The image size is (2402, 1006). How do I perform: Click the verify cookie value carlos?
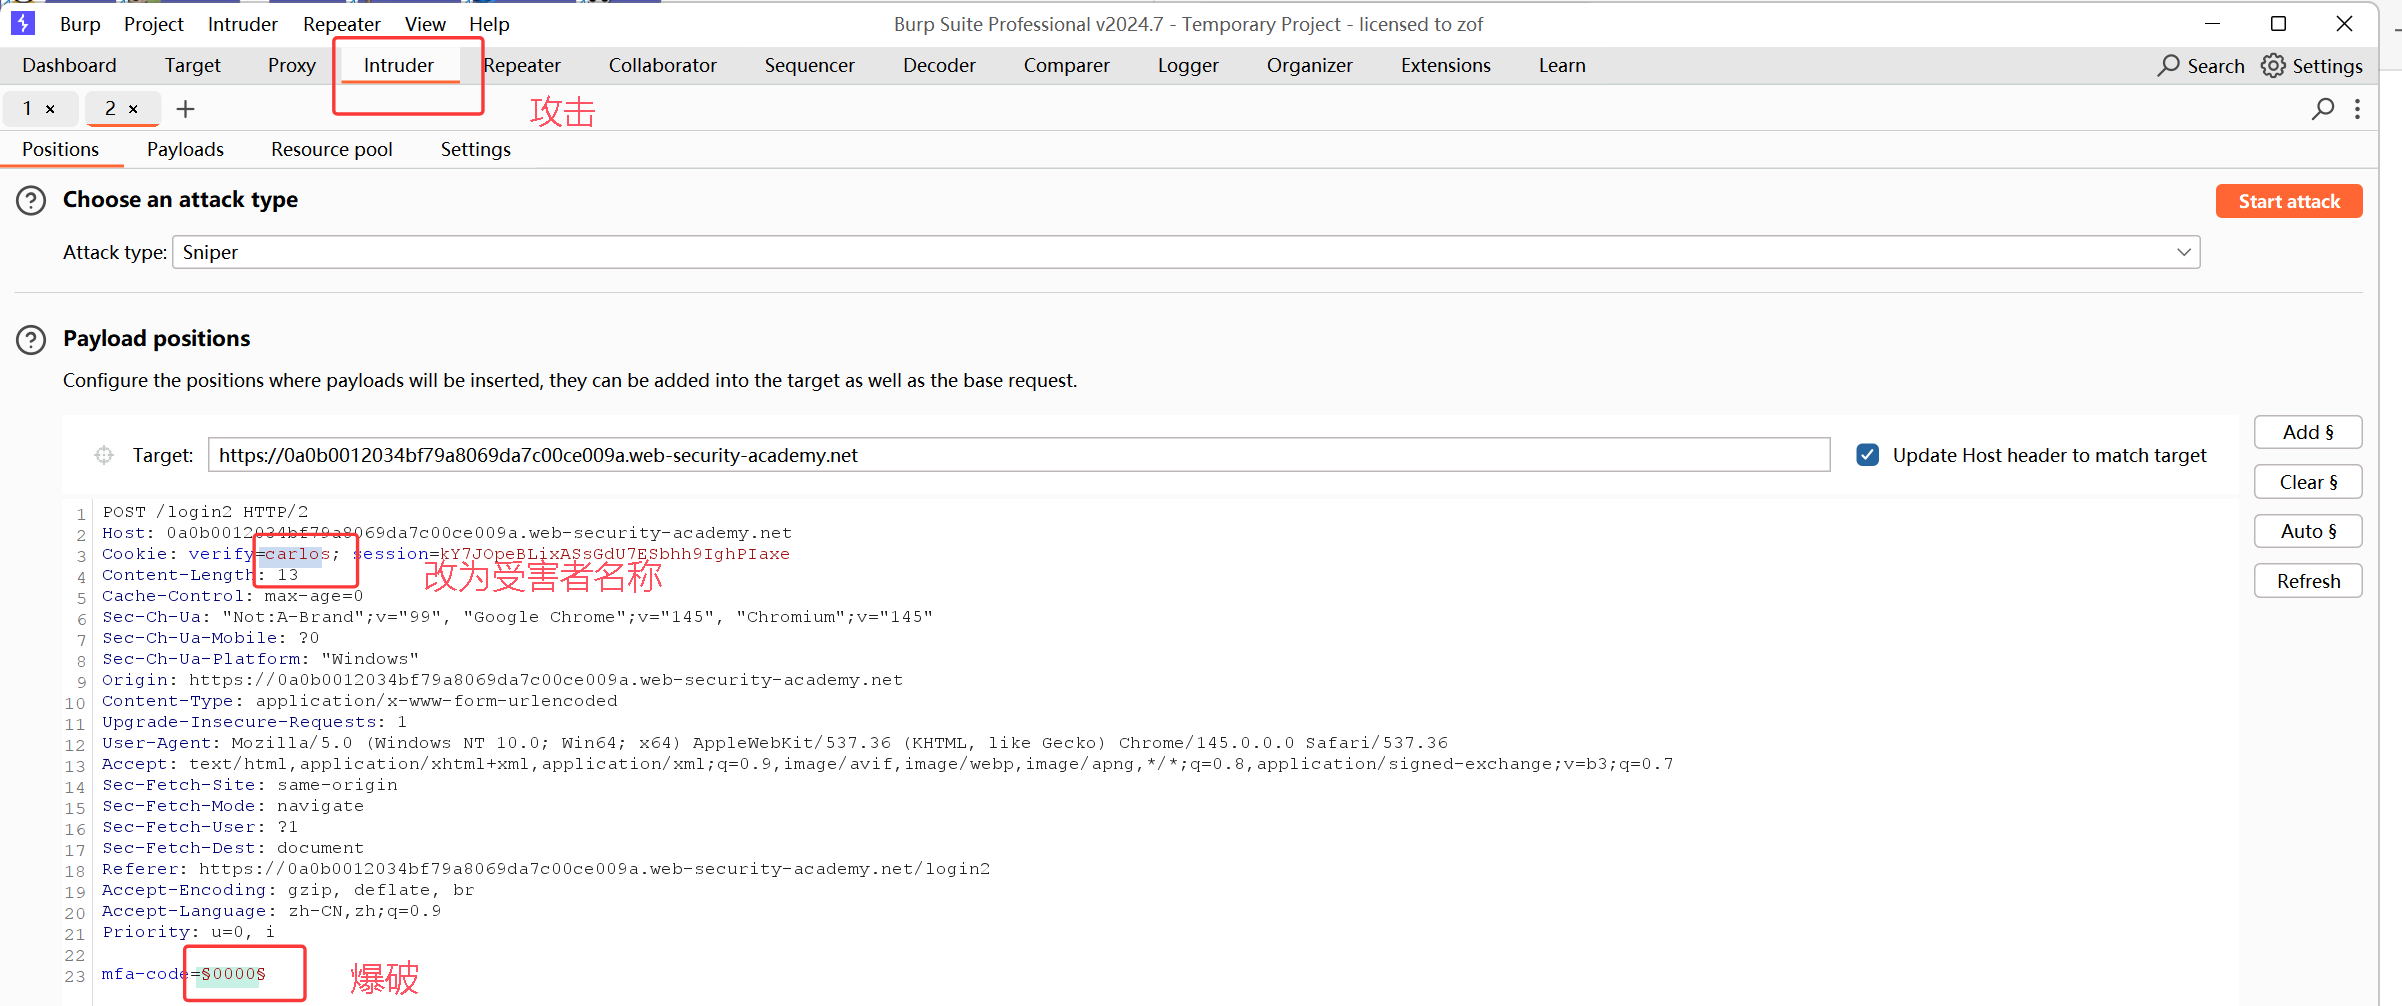[x=297, y=554]
